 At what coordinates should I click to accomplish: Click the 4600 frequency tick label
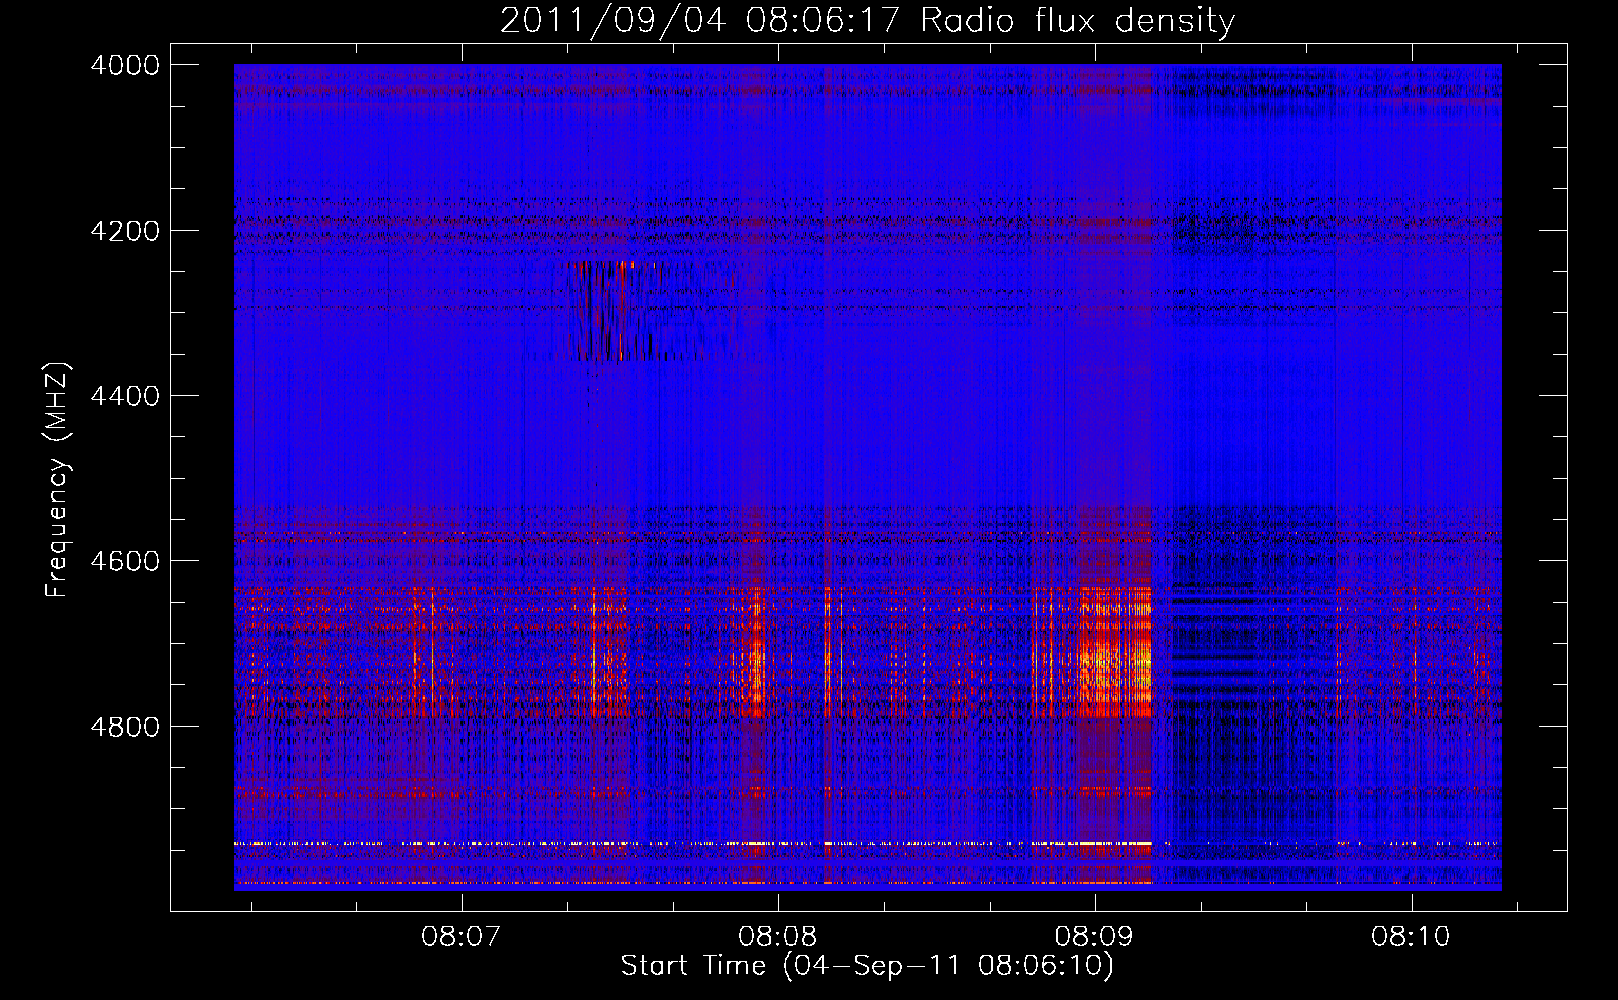click(125, 561)
